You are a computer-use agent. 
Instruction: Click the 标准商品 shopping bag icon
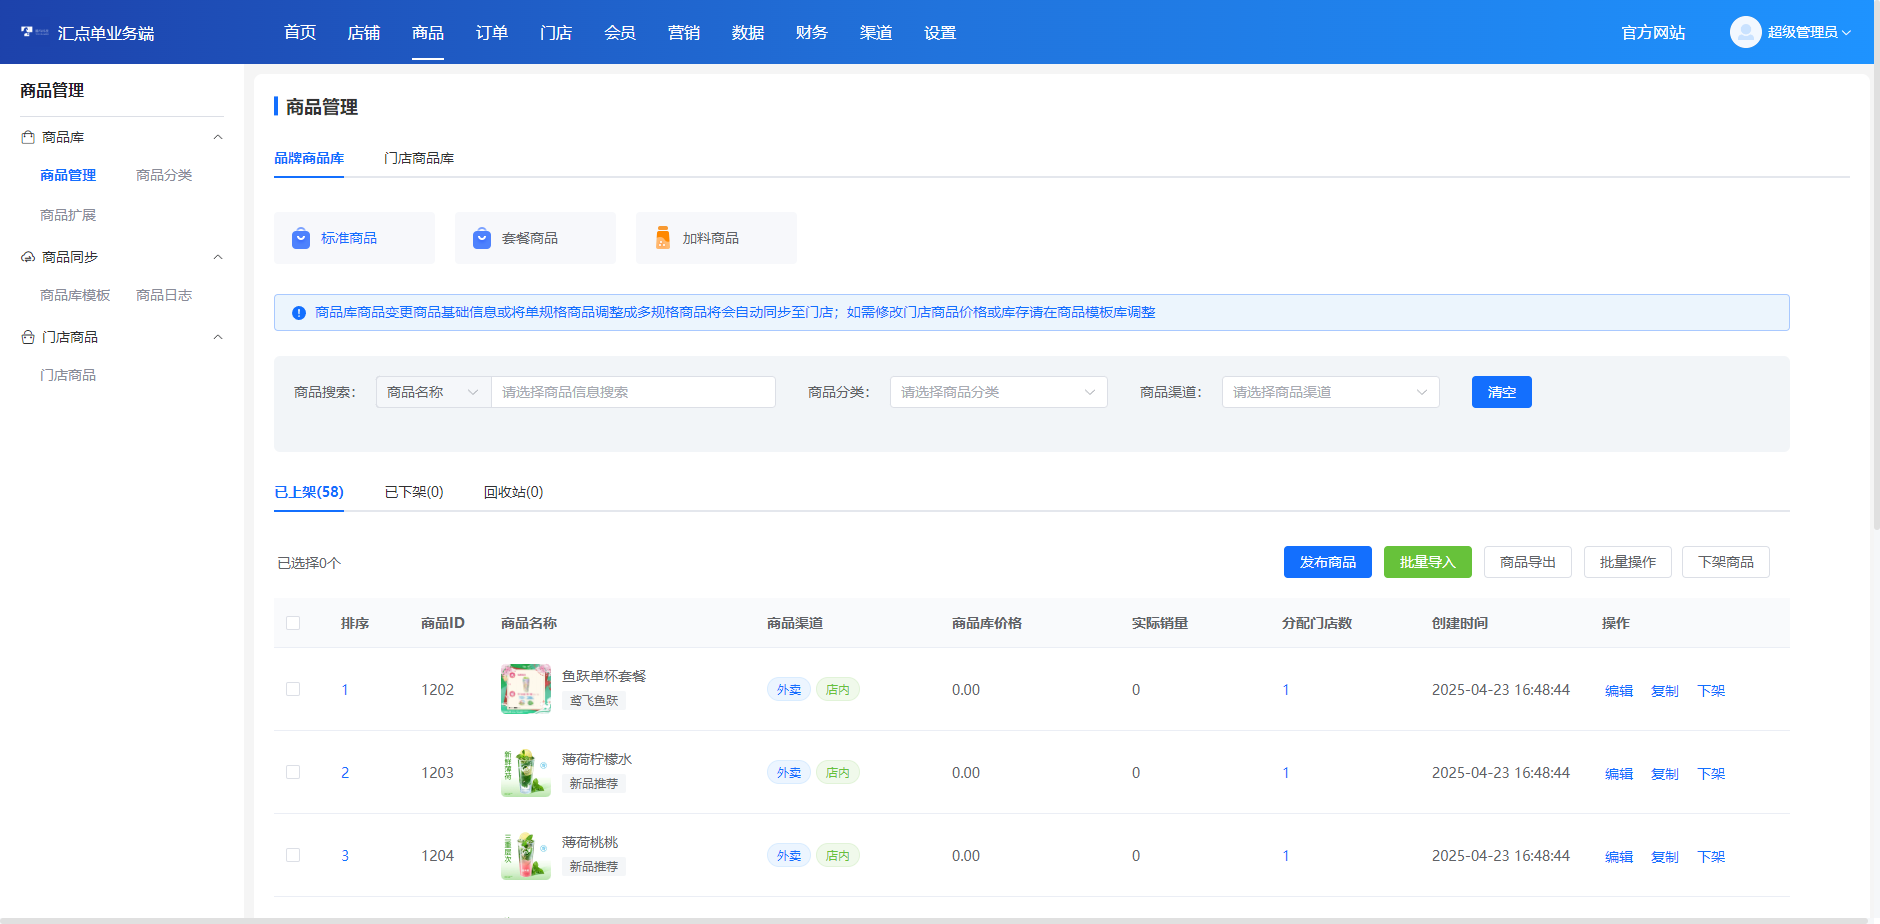(x=301, y=238)
